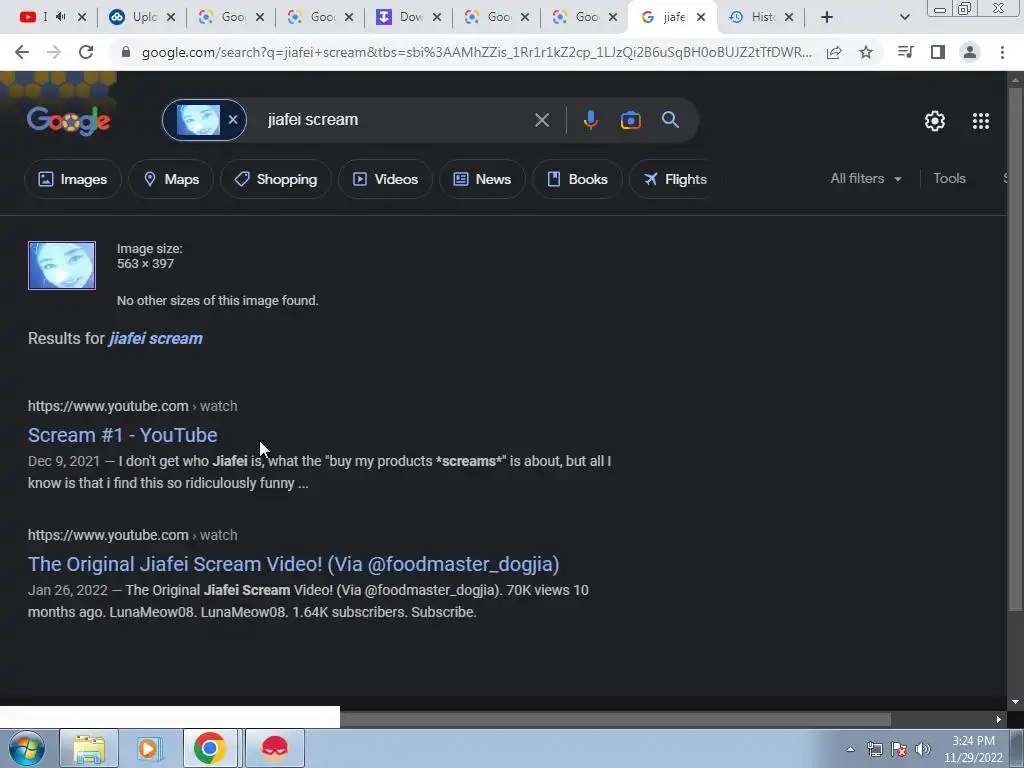Open the network tray icon
This screenshot has height=768, width=1024.
tap(874, 750)
